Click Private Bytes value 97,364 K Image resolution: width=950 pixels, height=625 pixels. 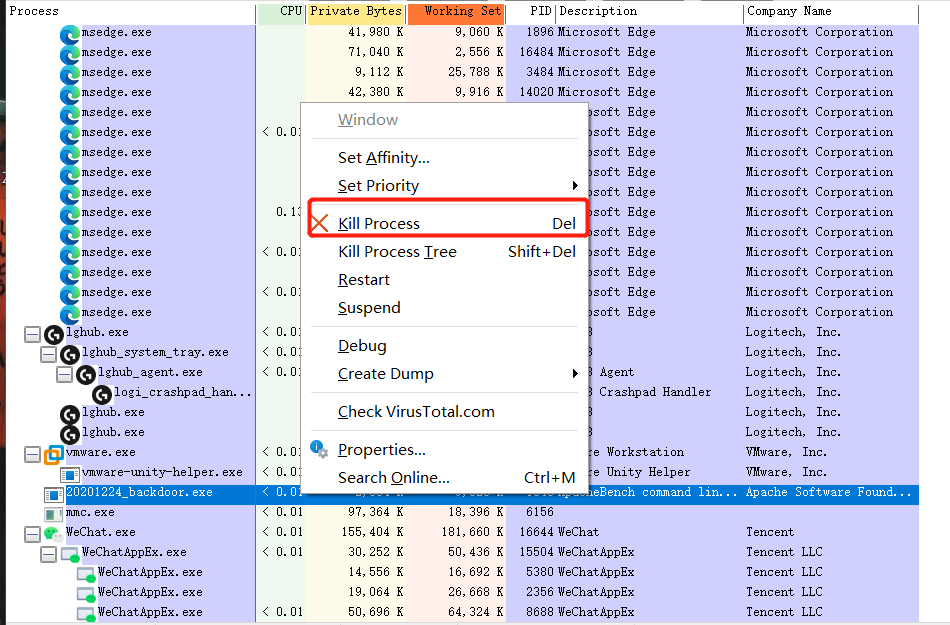tap(376, 512)
